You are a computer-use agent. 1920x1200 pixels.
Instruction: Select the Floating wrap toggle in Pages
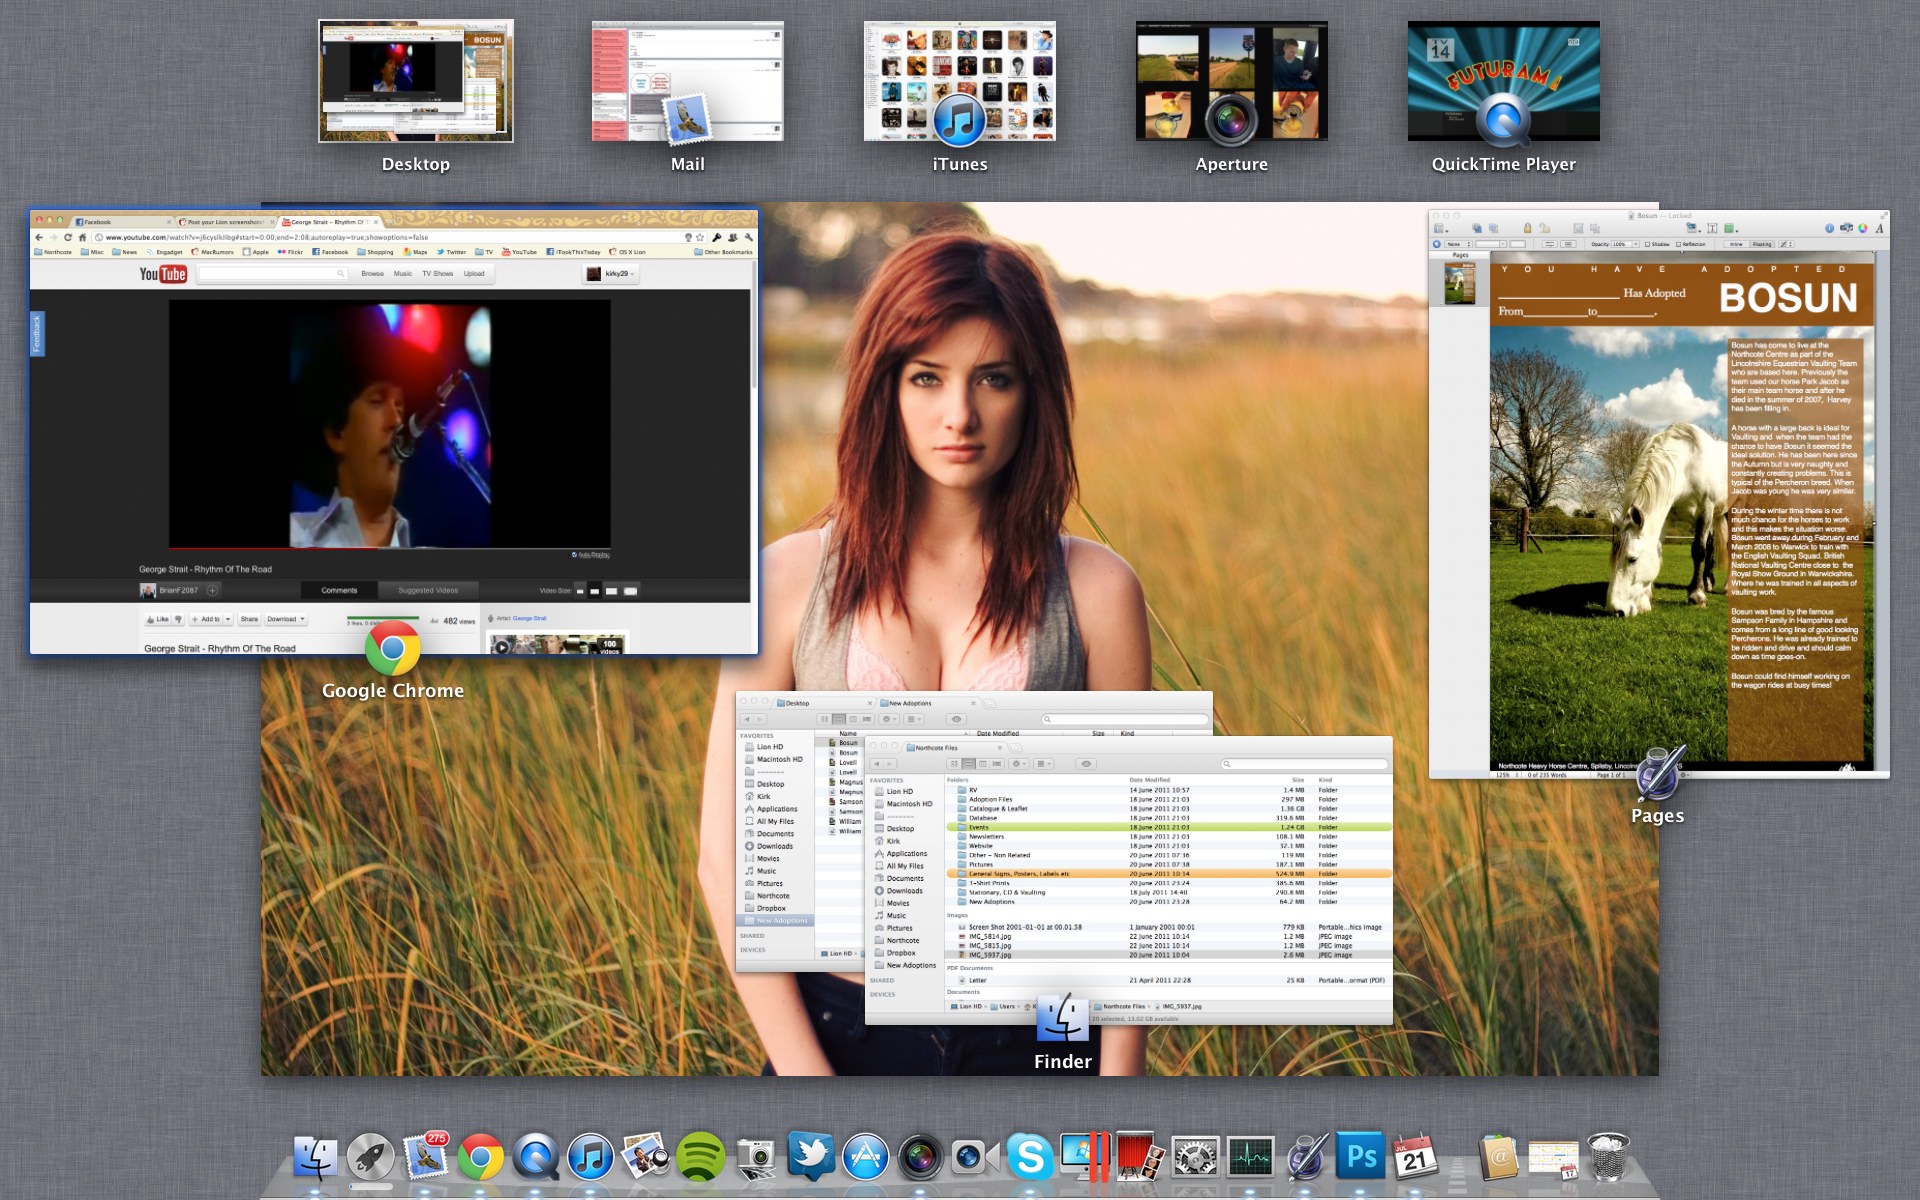pos(1762,244)
